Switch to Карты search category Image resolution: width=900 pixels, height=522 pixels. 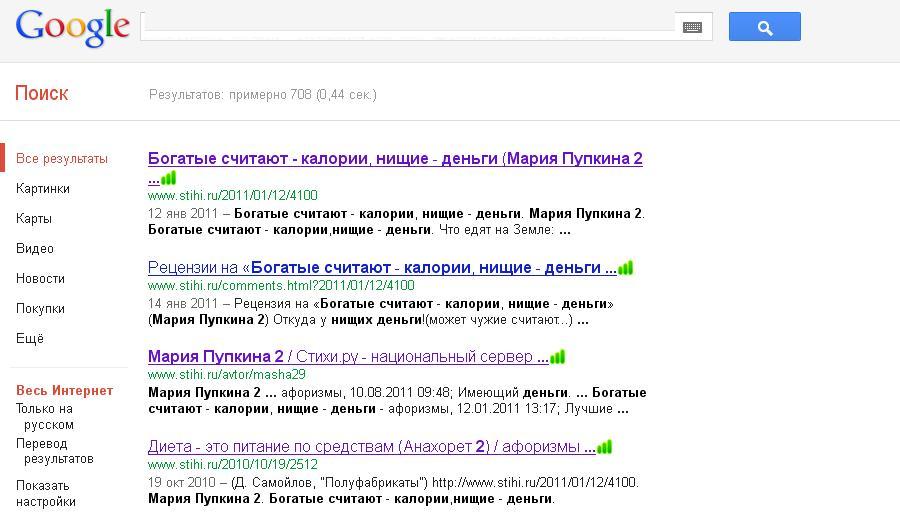click(x=34, y=218)
